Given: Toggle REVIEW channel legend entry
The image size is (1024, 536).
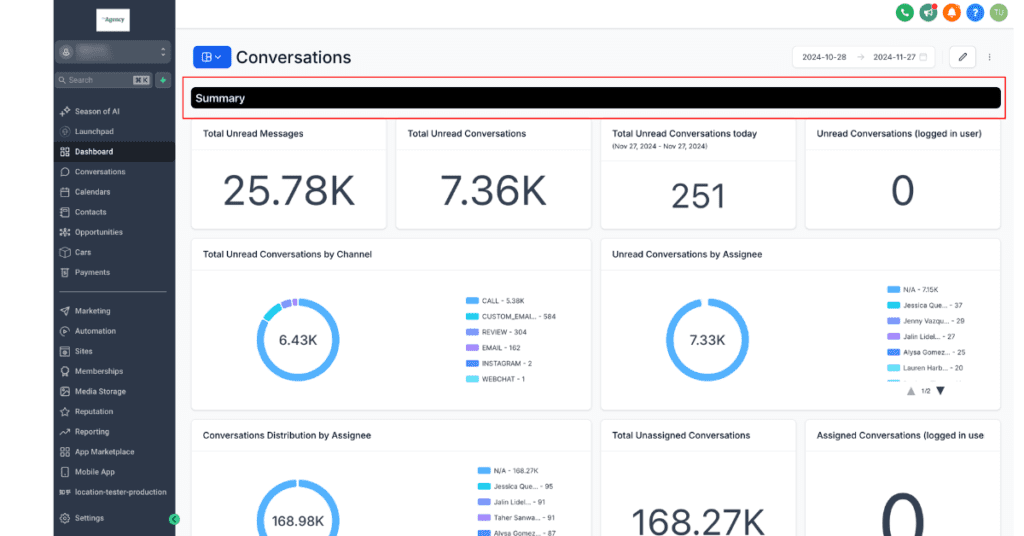Looking at the screenshot, I should click(503, 331).
